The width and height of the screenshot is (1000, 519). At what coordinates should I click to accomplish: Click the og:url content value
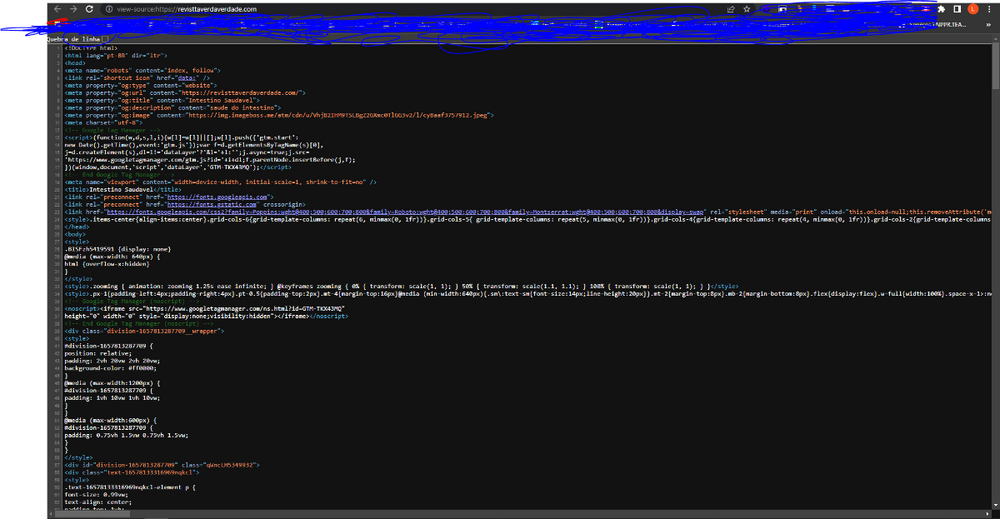(x=240, y=92)
